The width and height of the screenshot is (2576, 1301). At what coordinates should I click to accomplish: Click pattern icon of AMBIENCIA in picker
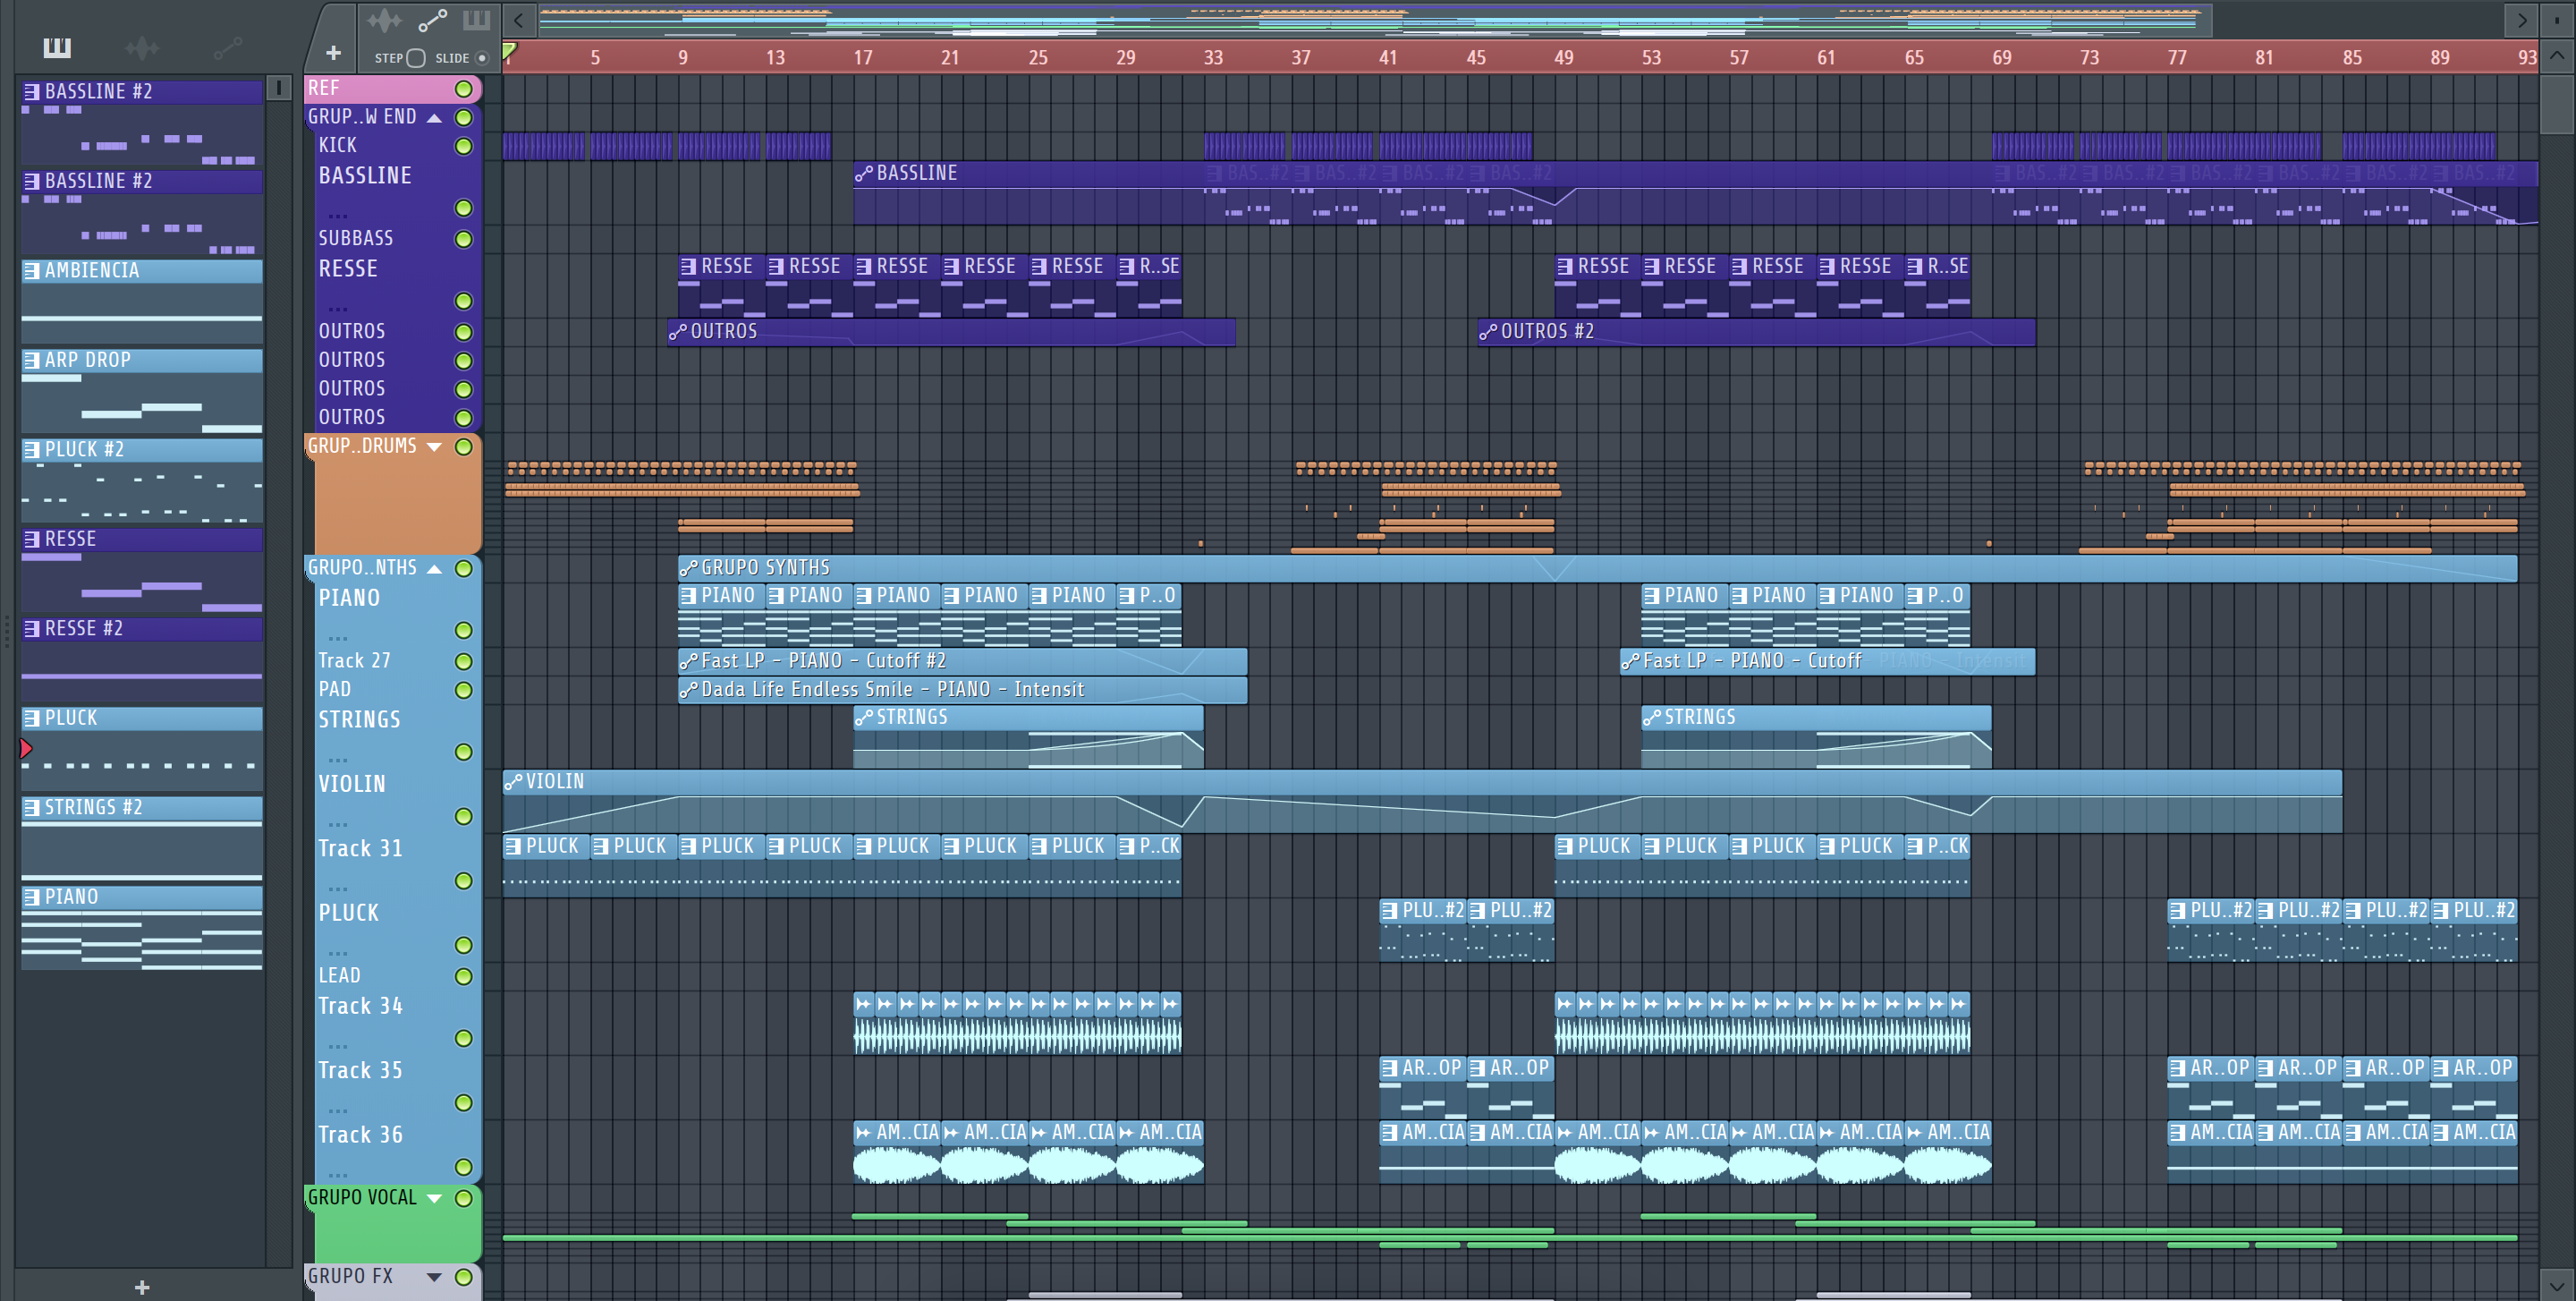32,271
